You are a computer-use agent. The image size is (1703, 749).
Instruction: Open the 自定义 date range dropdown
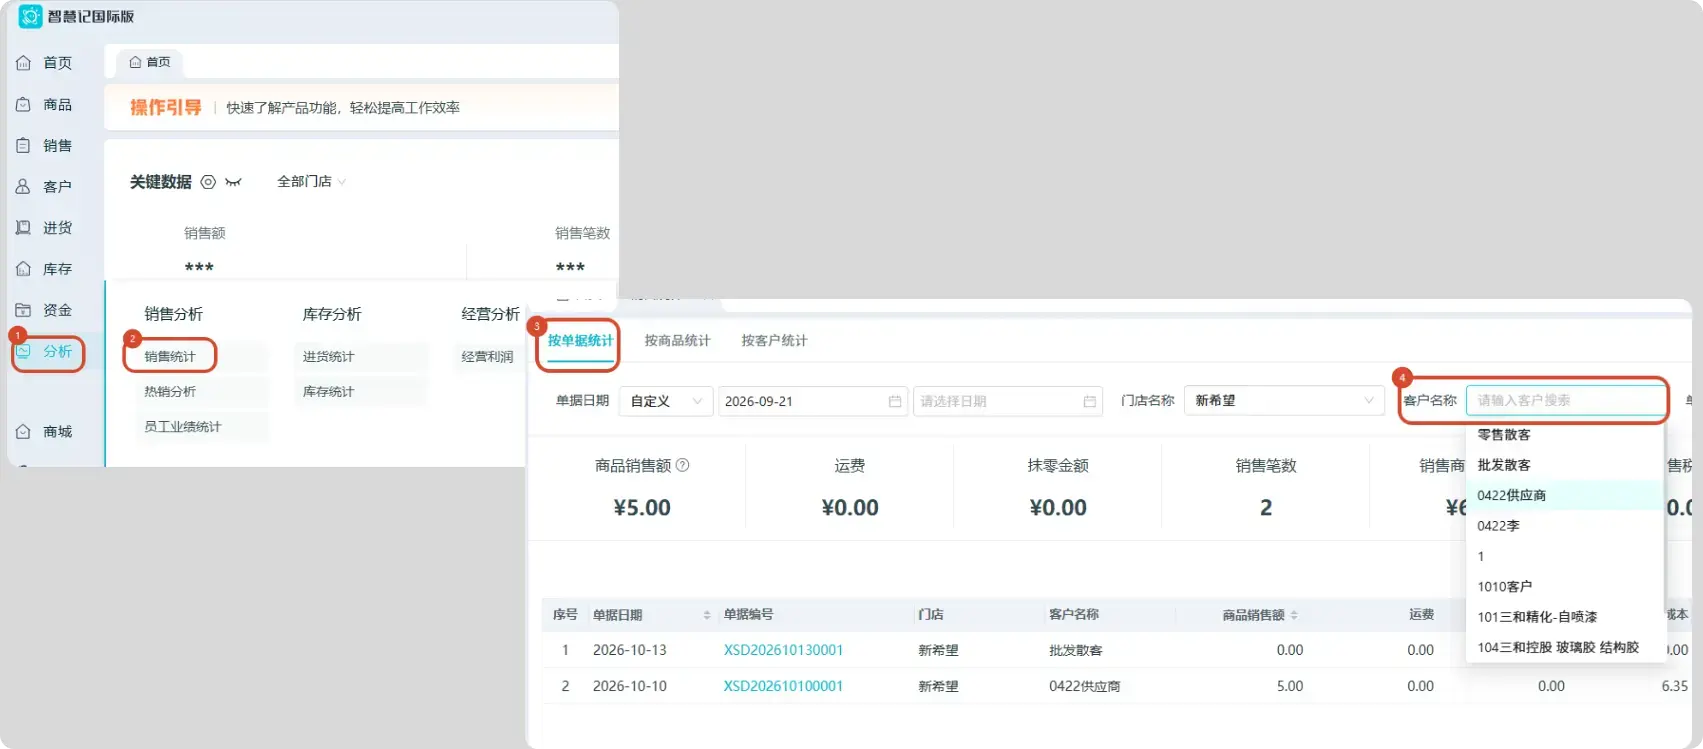pos(666,401)
